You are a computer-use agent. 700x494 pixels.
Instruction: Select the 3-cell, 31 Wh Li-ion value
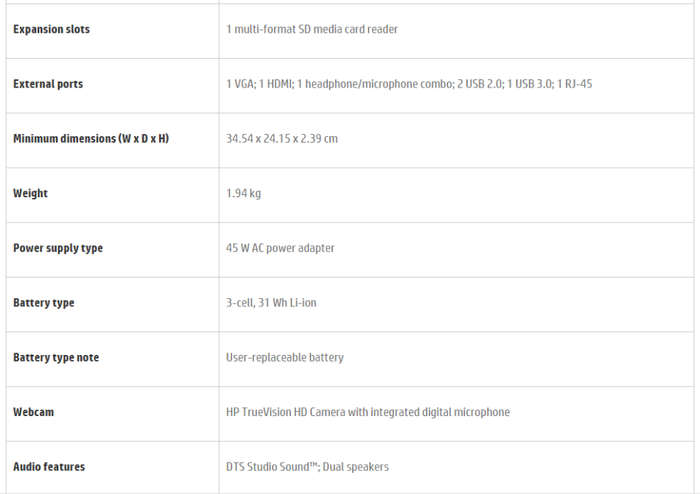click(x=271, y=303)
